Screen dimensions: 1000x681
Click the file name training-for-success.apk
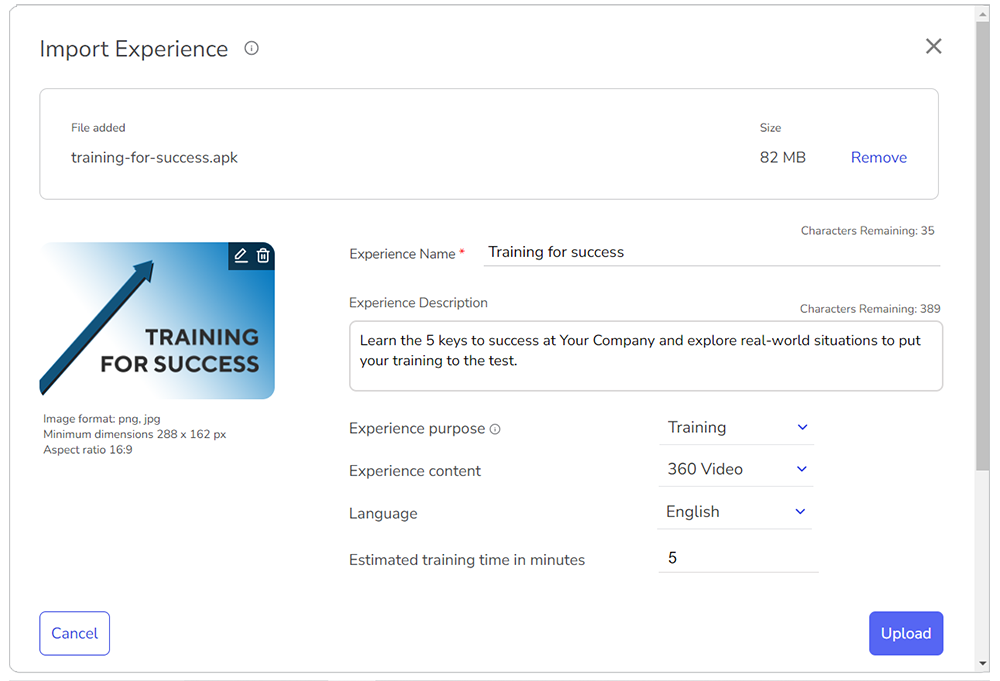click(x=154, y=157)
